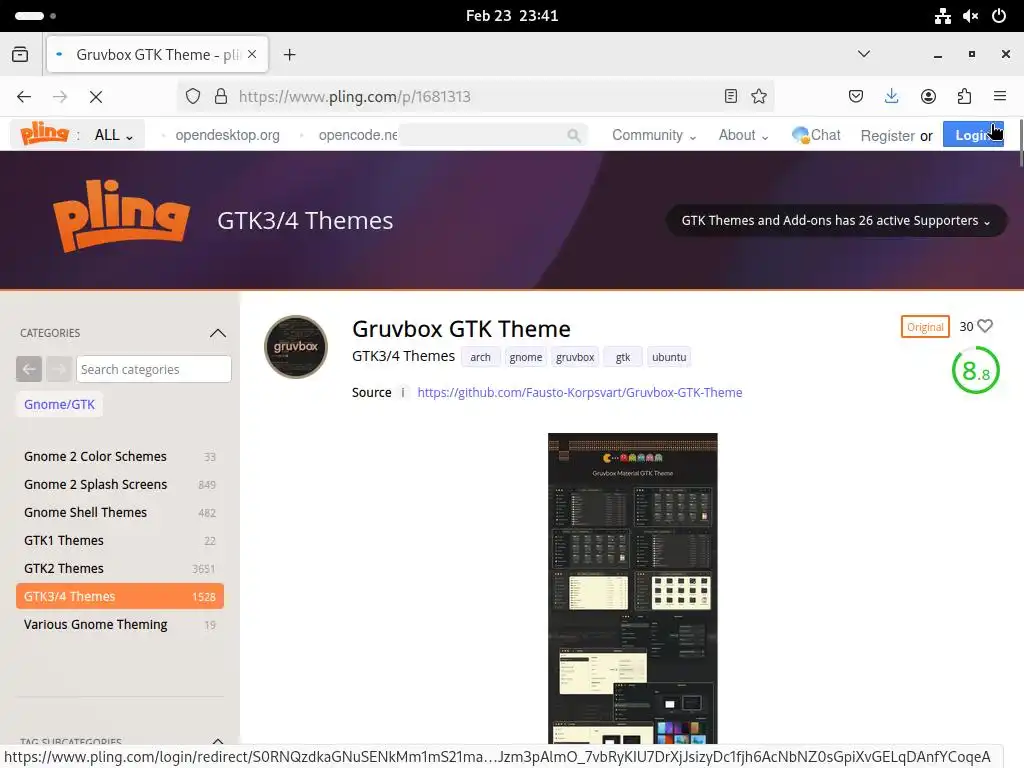Screen dimensions: 1024x768
Task: Open the Chat link
Action: (816, 135)
